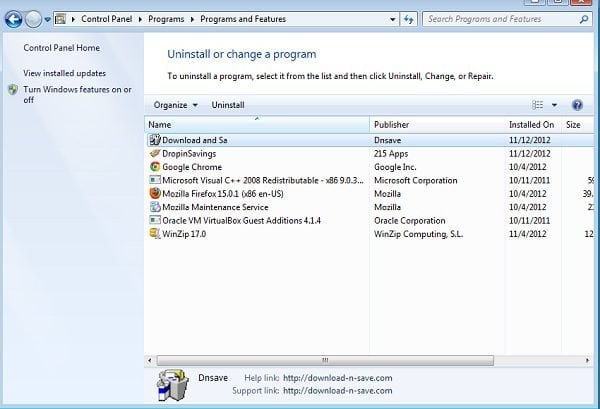Click the Control Panel icon in address bar
Viewport: 600px width, 409px height.
(60, 19)
